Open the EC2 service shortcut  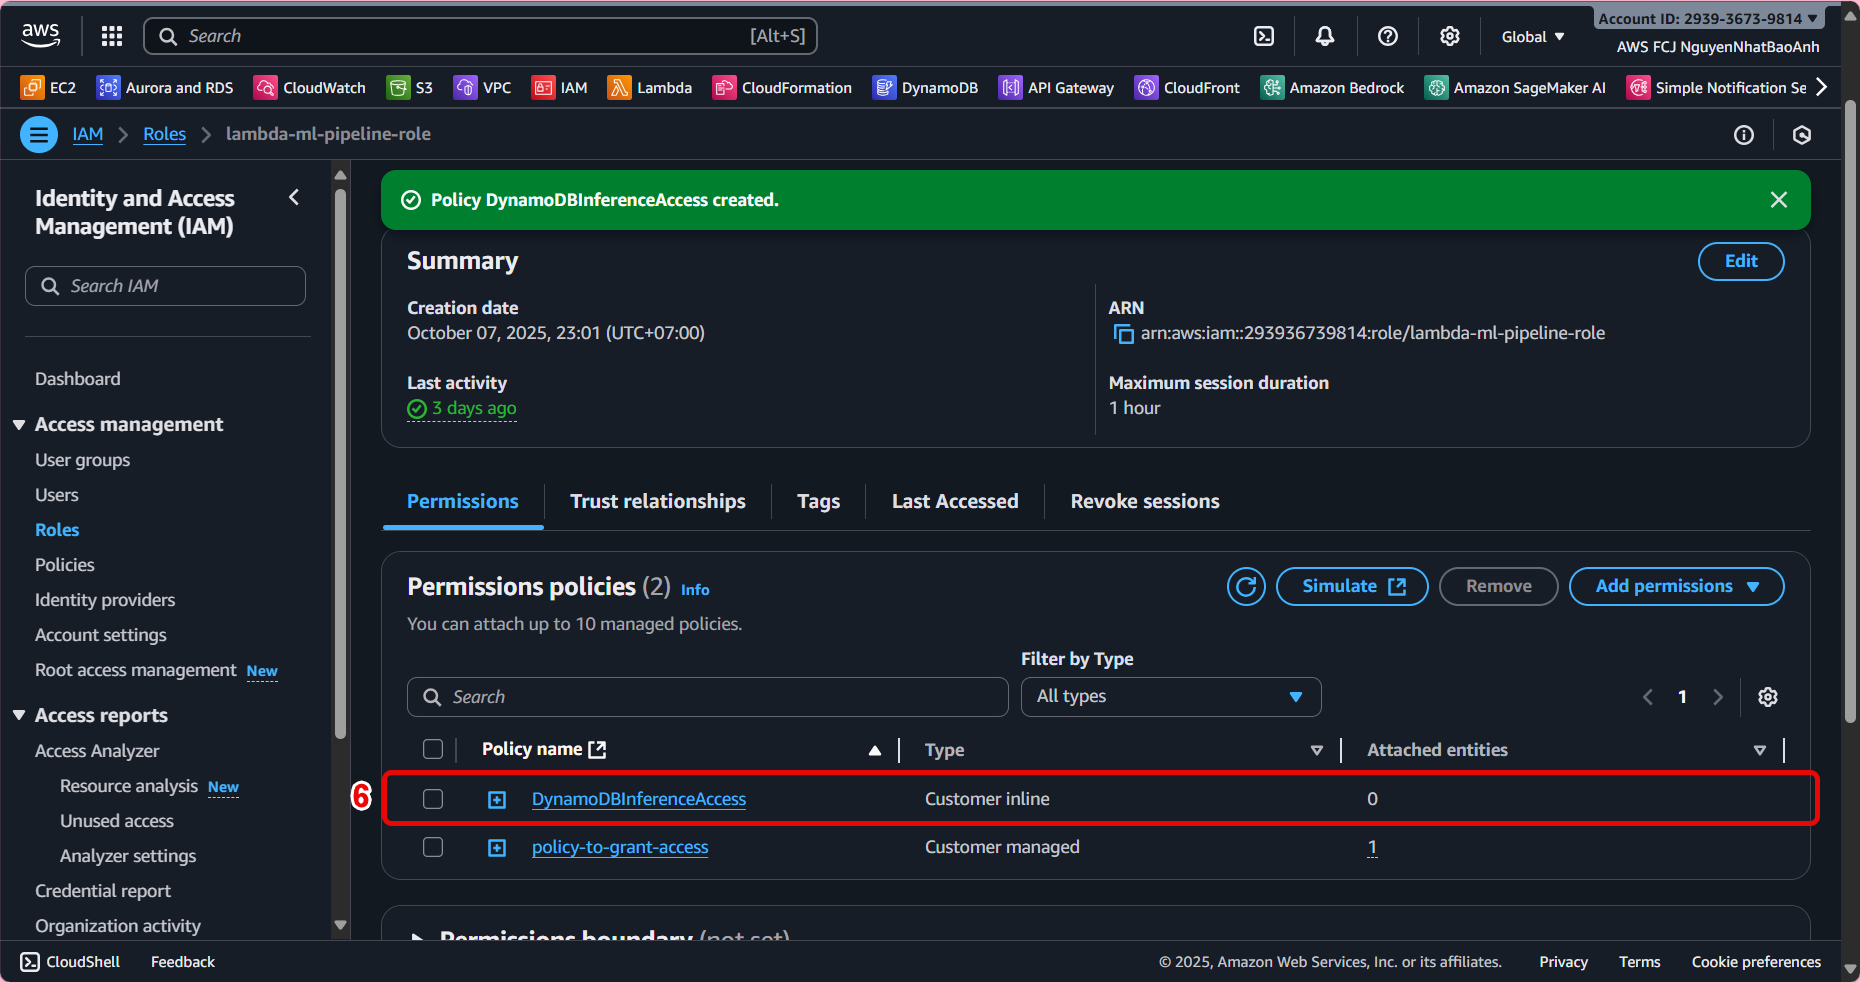coord(48,88)
